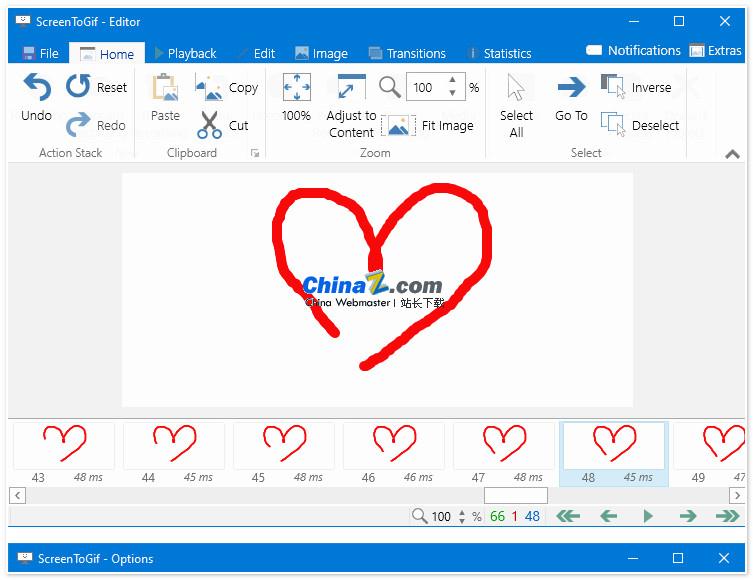
Task: Open the Transitions tab
Action: coord(407,53)
